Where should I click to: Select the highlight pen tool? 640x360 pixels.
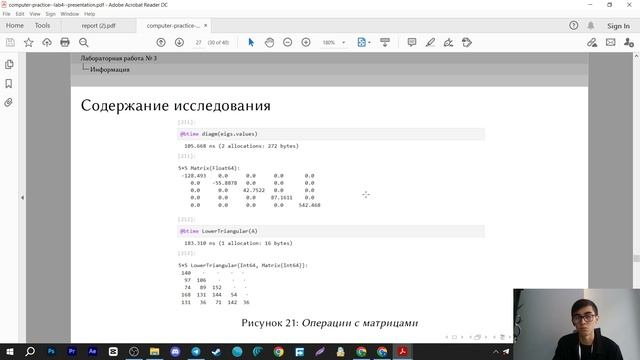430,42
